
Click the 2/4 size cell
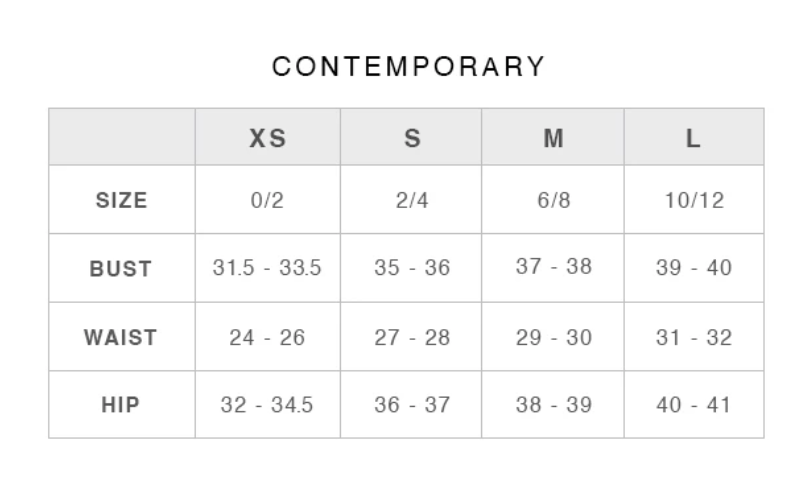point(412,200)
